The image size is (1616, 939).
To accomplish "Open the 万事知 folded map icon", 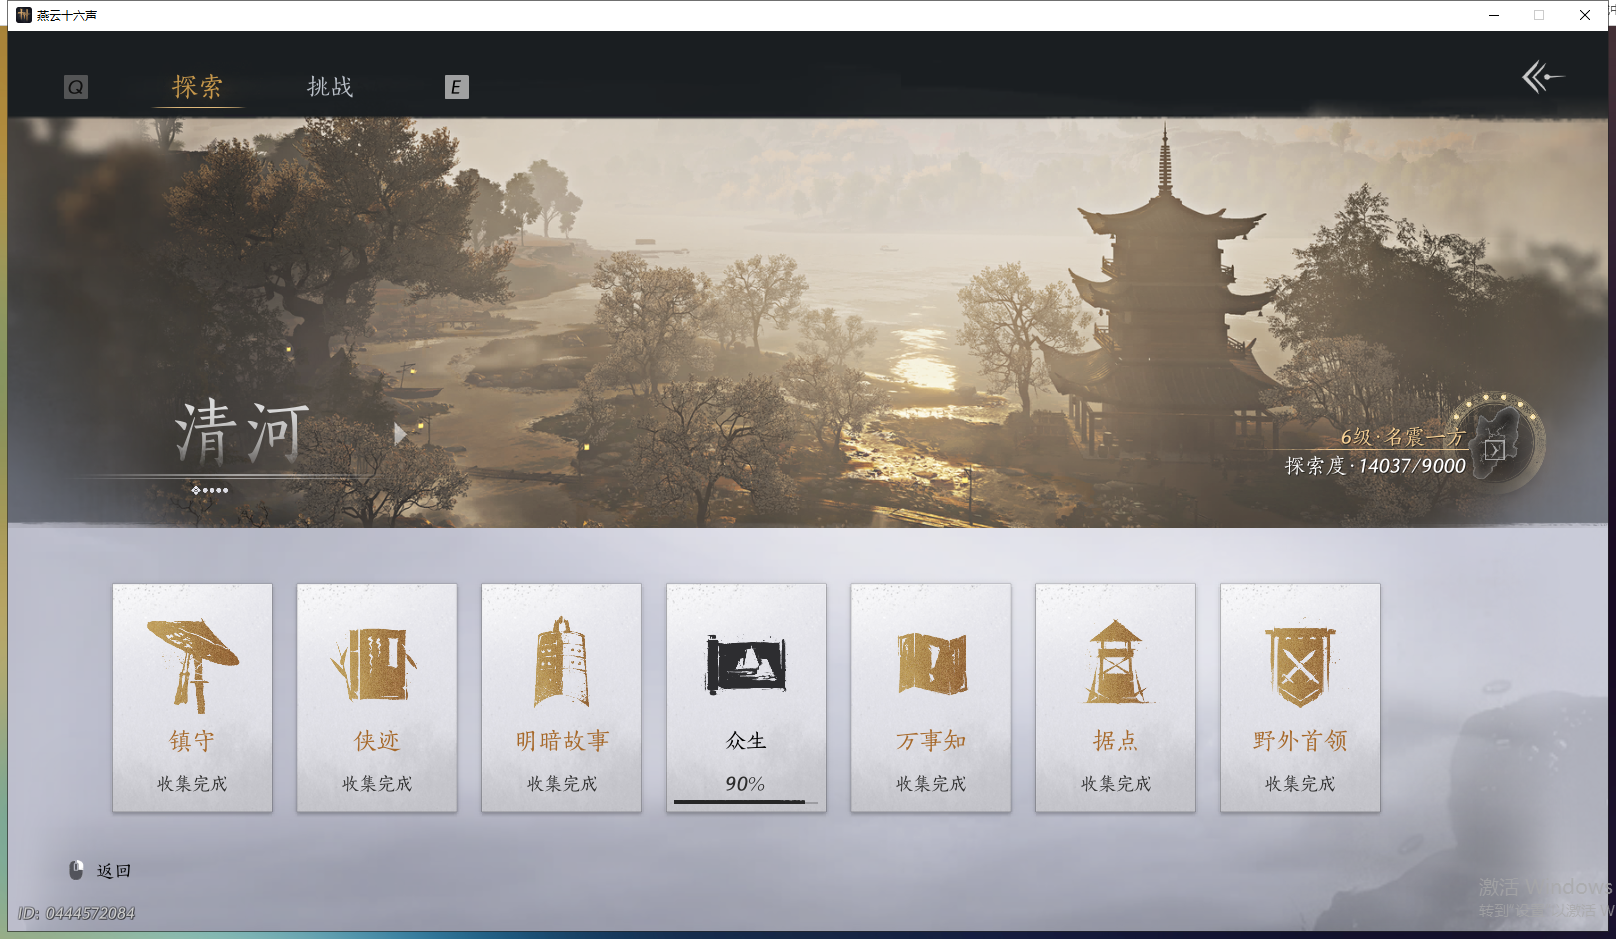I will (x=930, y=660).
